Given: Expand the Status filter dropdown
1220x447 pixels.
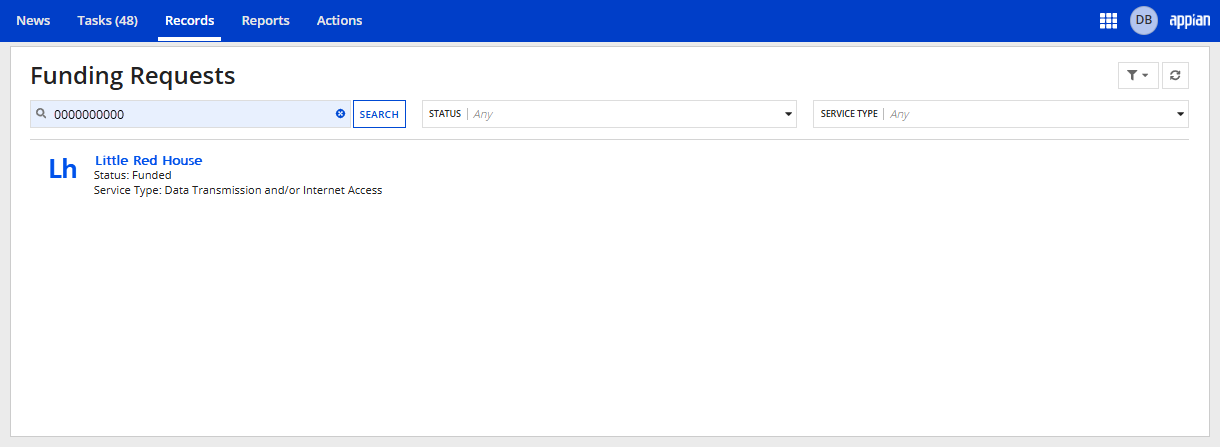Looking at the screenshot, I should click(609, 114).
